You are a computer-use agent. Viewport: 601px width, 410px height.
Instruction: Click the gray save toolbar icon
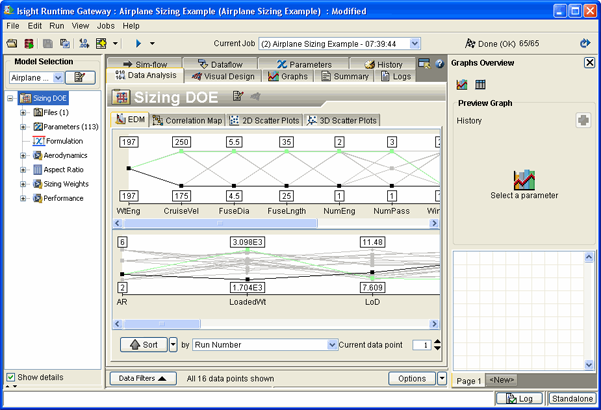48,43
